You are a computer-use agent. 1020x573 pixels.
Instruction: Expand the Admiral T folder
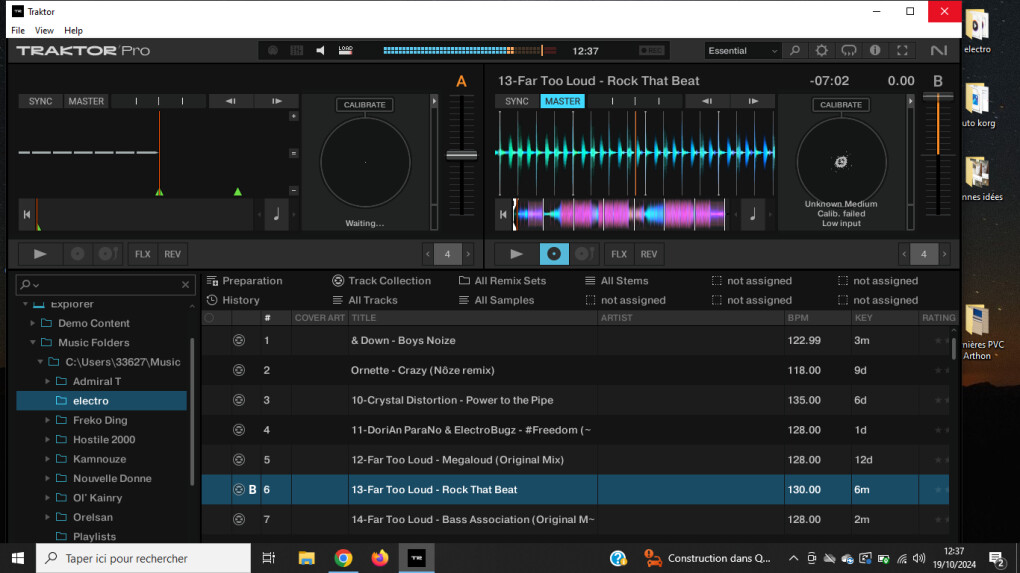pos(47,381)
